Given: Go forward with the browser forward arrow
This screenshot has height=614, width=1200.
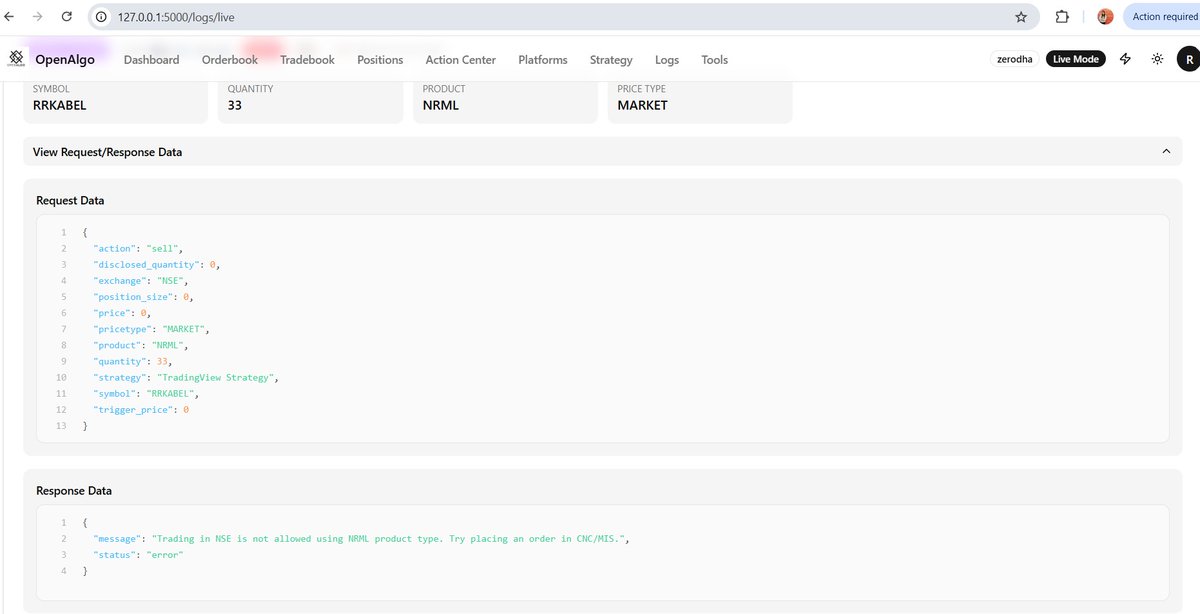Looking at the screenshot, I should (38, 17).
